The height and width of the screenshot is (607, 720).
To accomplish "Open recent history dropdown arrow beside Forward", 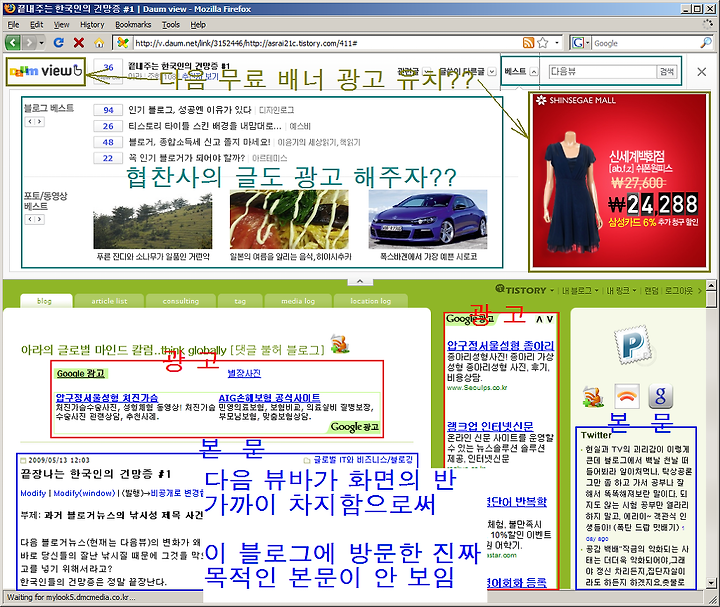I will click(x=42, y=43).
